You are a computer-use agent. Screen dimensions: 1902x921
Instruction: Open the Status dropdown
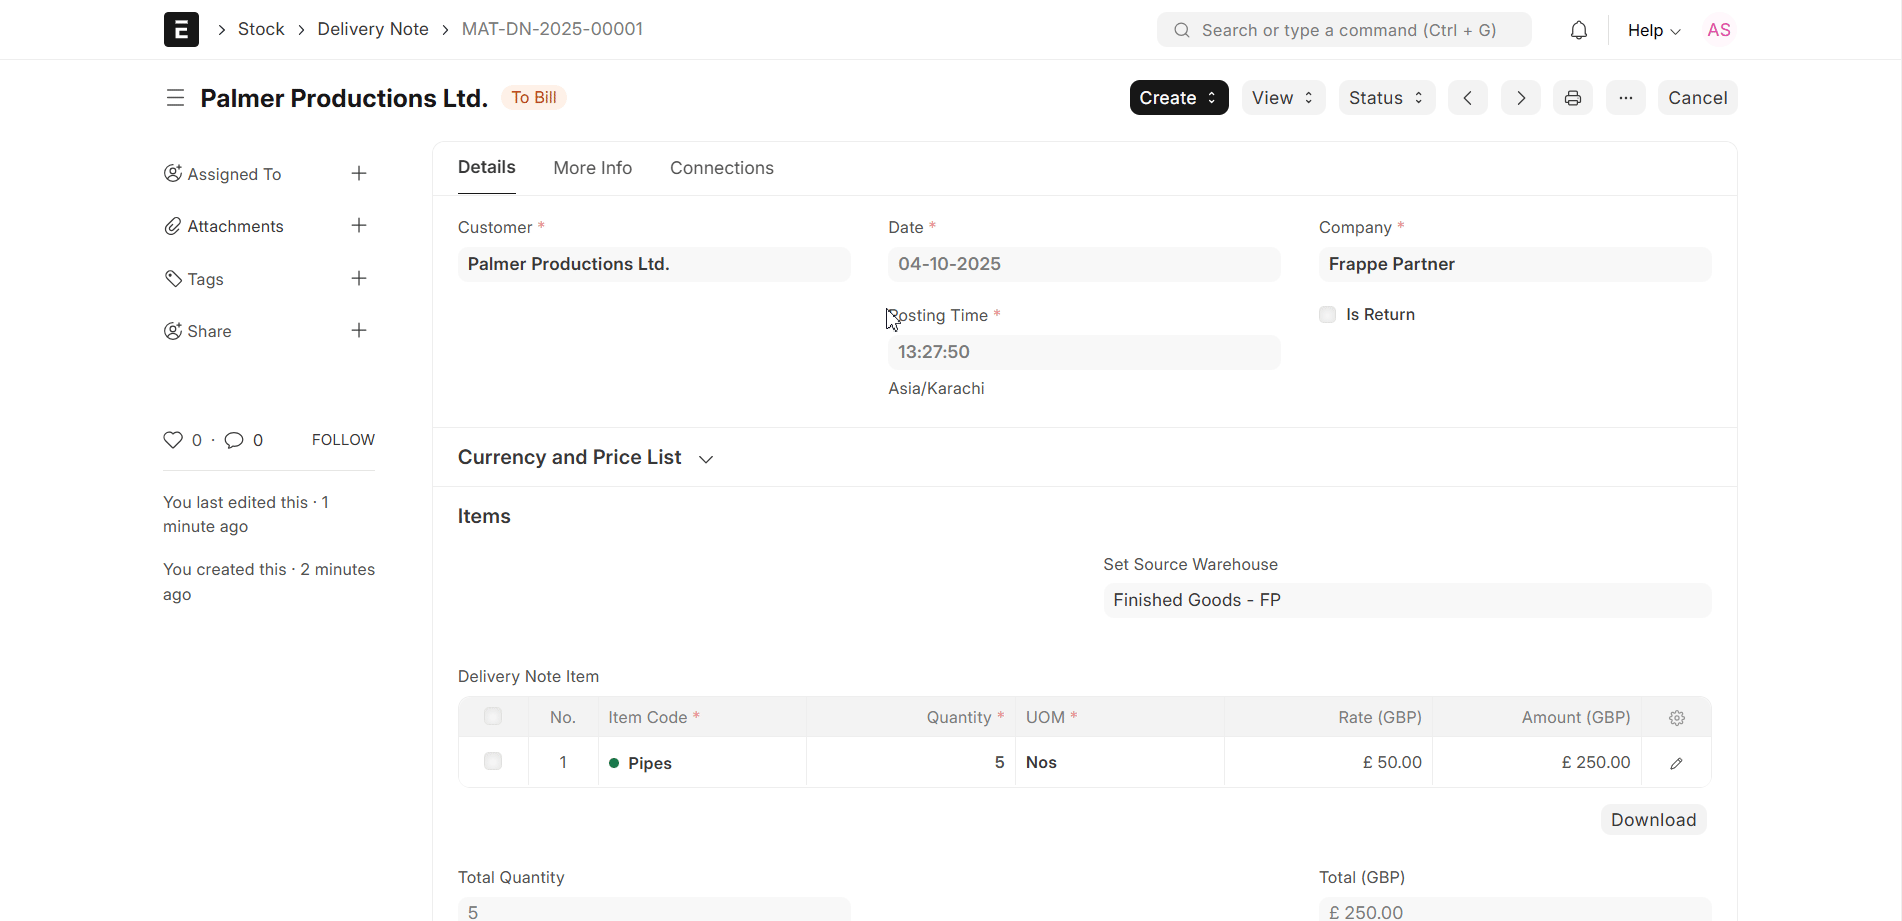(x=1386, y=98)
